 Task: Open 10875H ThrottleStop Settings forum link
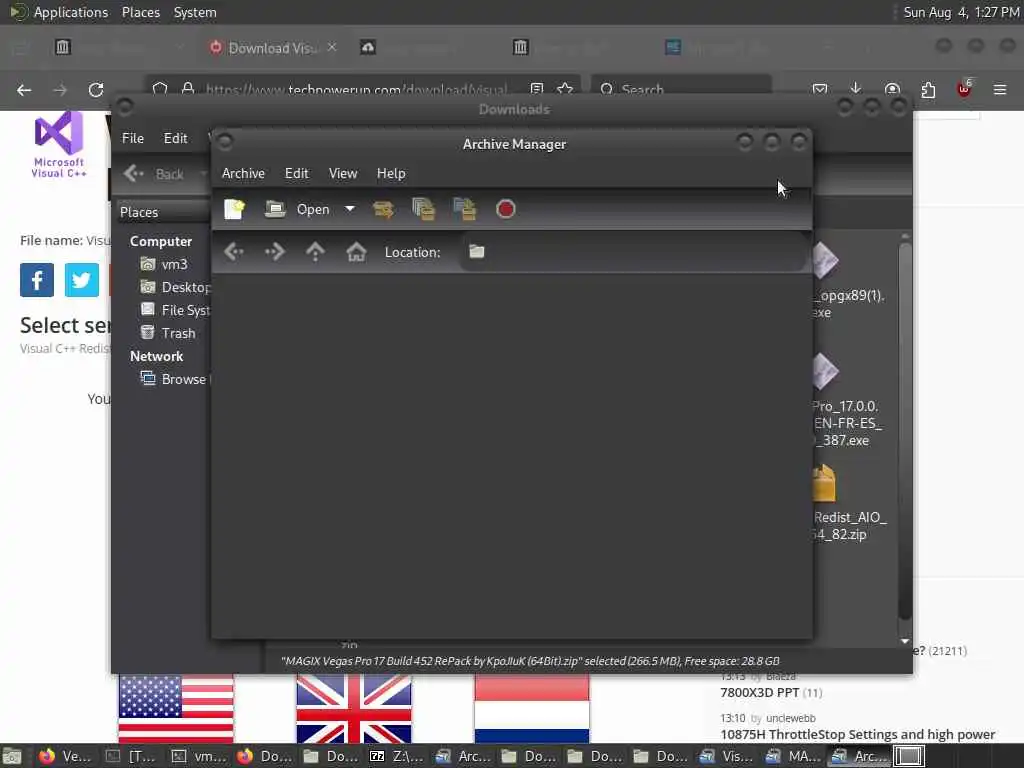857,734
